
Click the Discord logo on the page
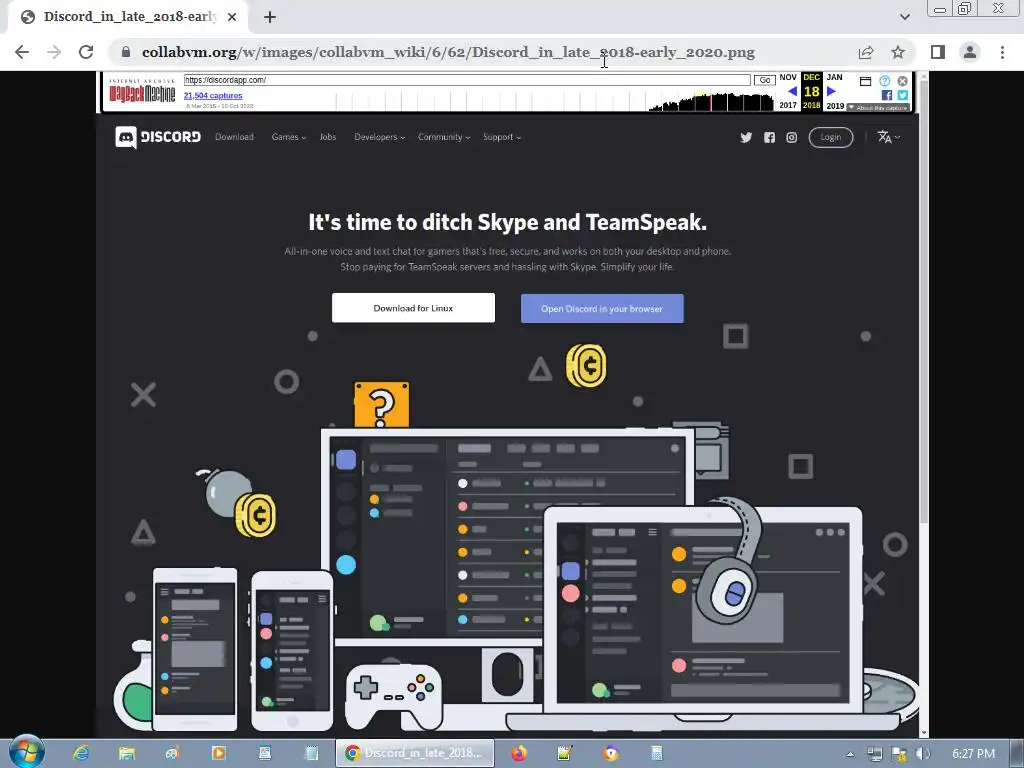pos(157,137)
